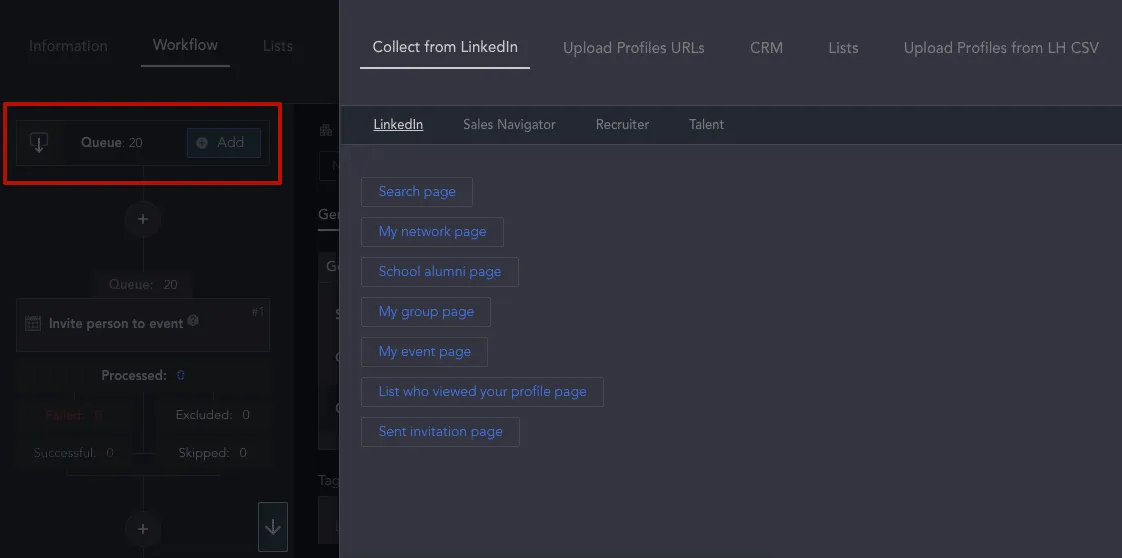Switch to the CRM tab
Image resolution: width=1122 pixels, height=558 pixels.
[766, 48]
